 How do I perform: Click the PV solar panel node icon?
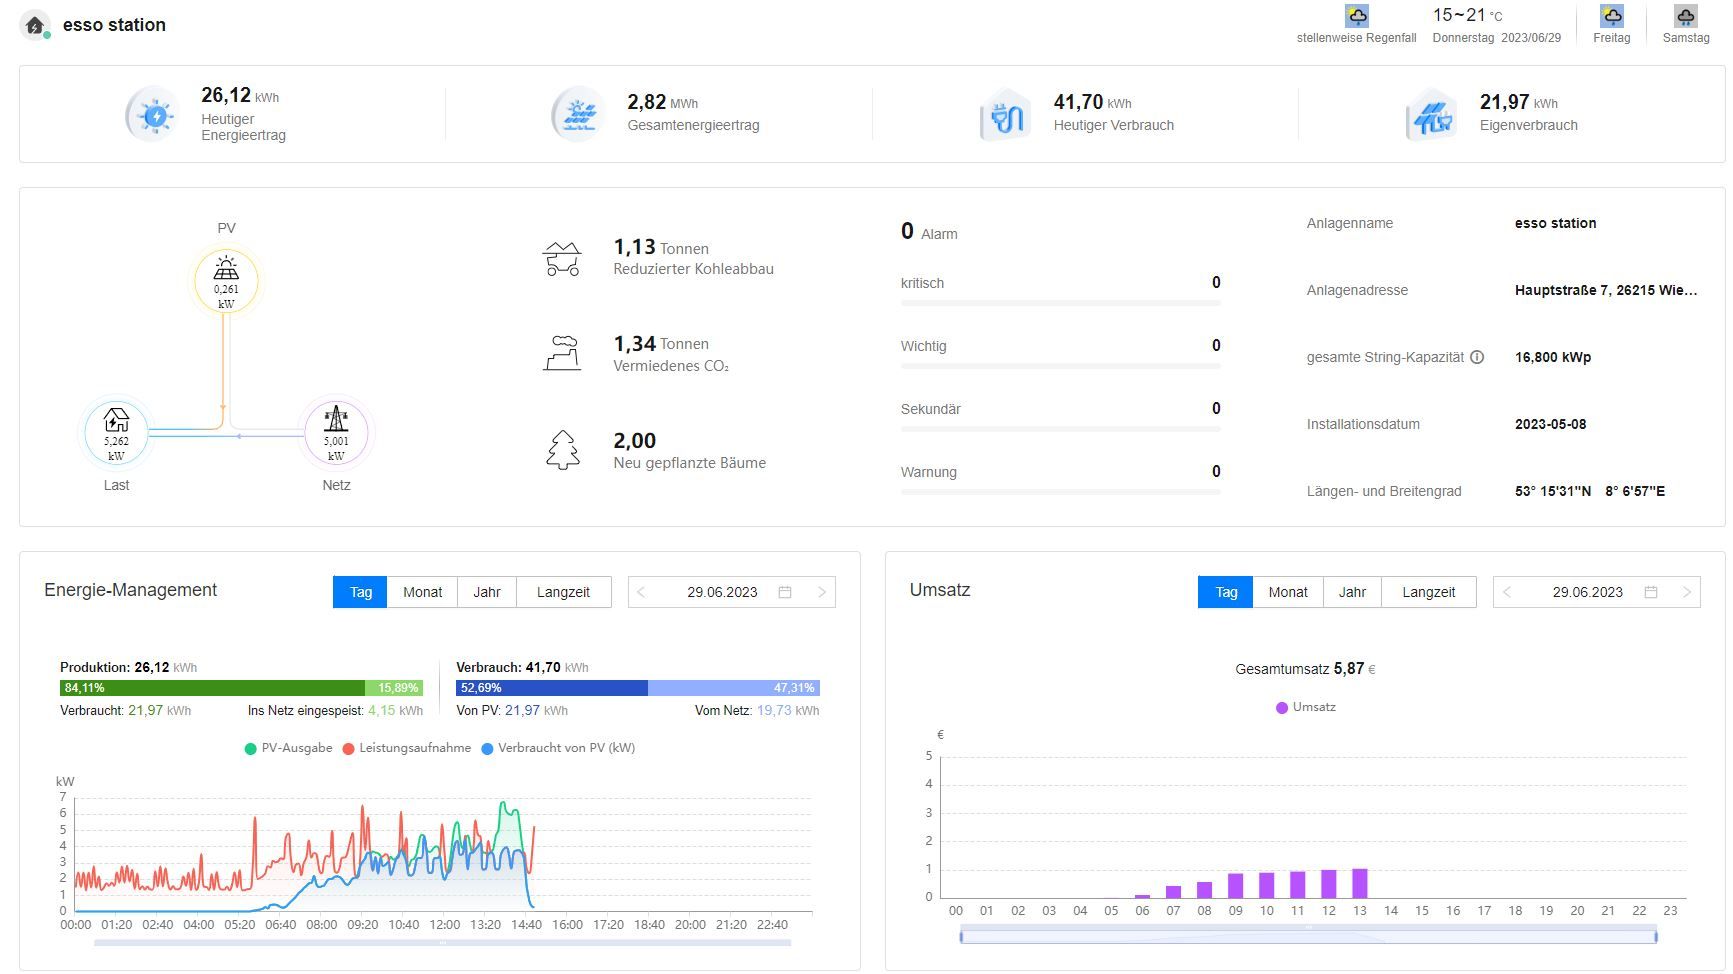pyautogui.click(x=226, y=268)
